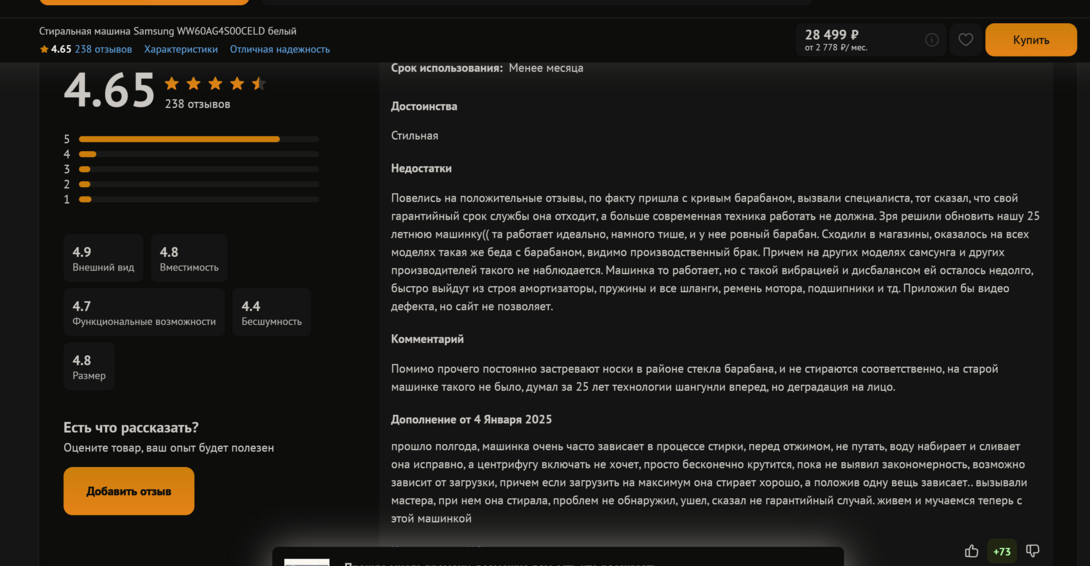Click the large five-star rating row

(215, 84)
